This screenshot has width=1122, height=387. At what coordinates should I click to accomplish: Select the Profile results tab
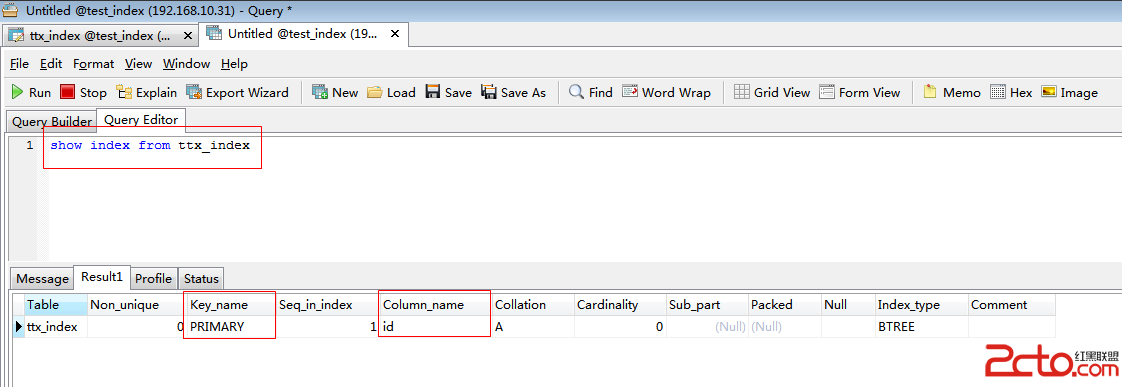pos(153,278)
